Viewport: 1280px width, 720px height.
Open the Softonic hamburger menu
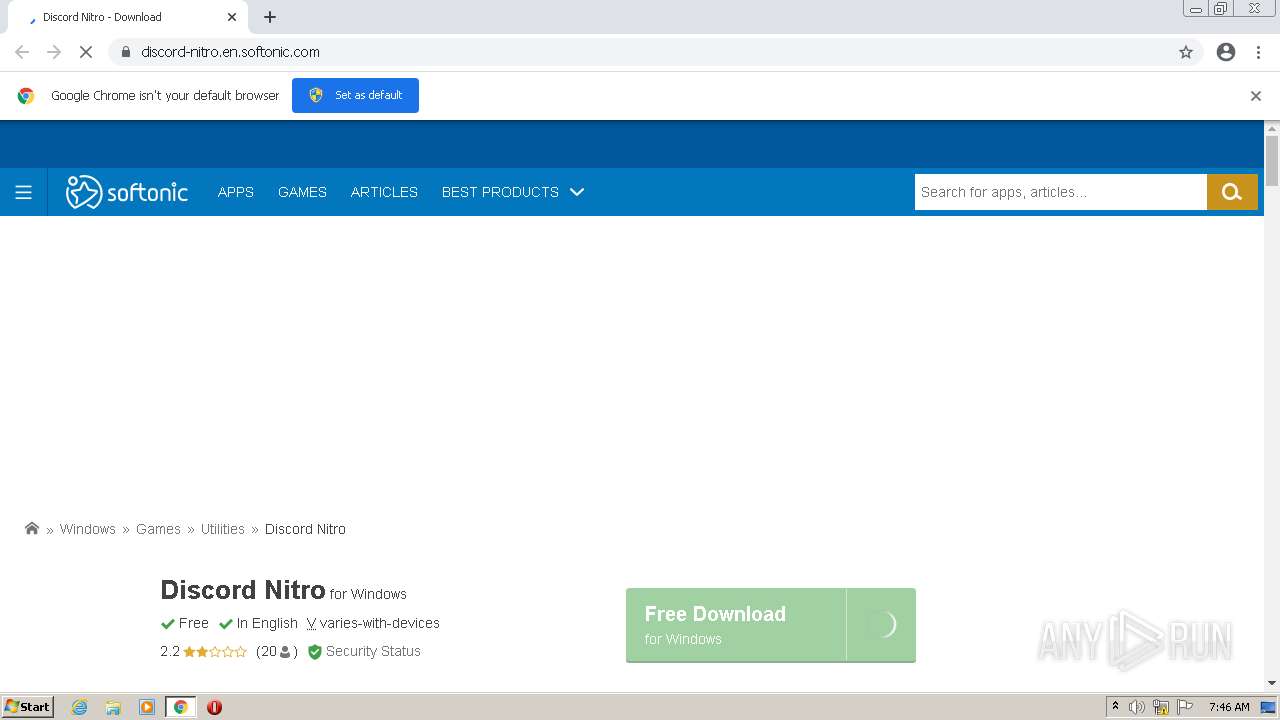click(23, 192)
